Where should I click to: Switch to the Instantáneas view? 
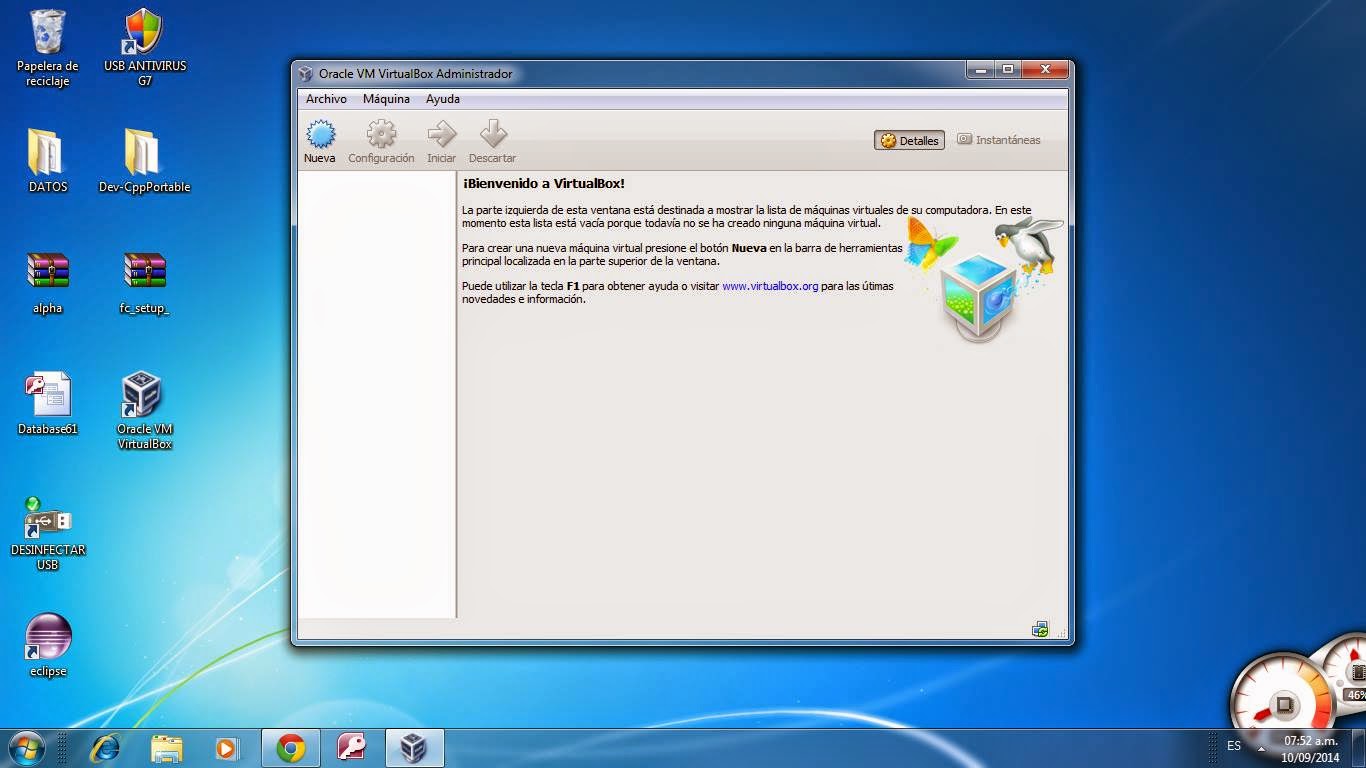pos(999,140)
